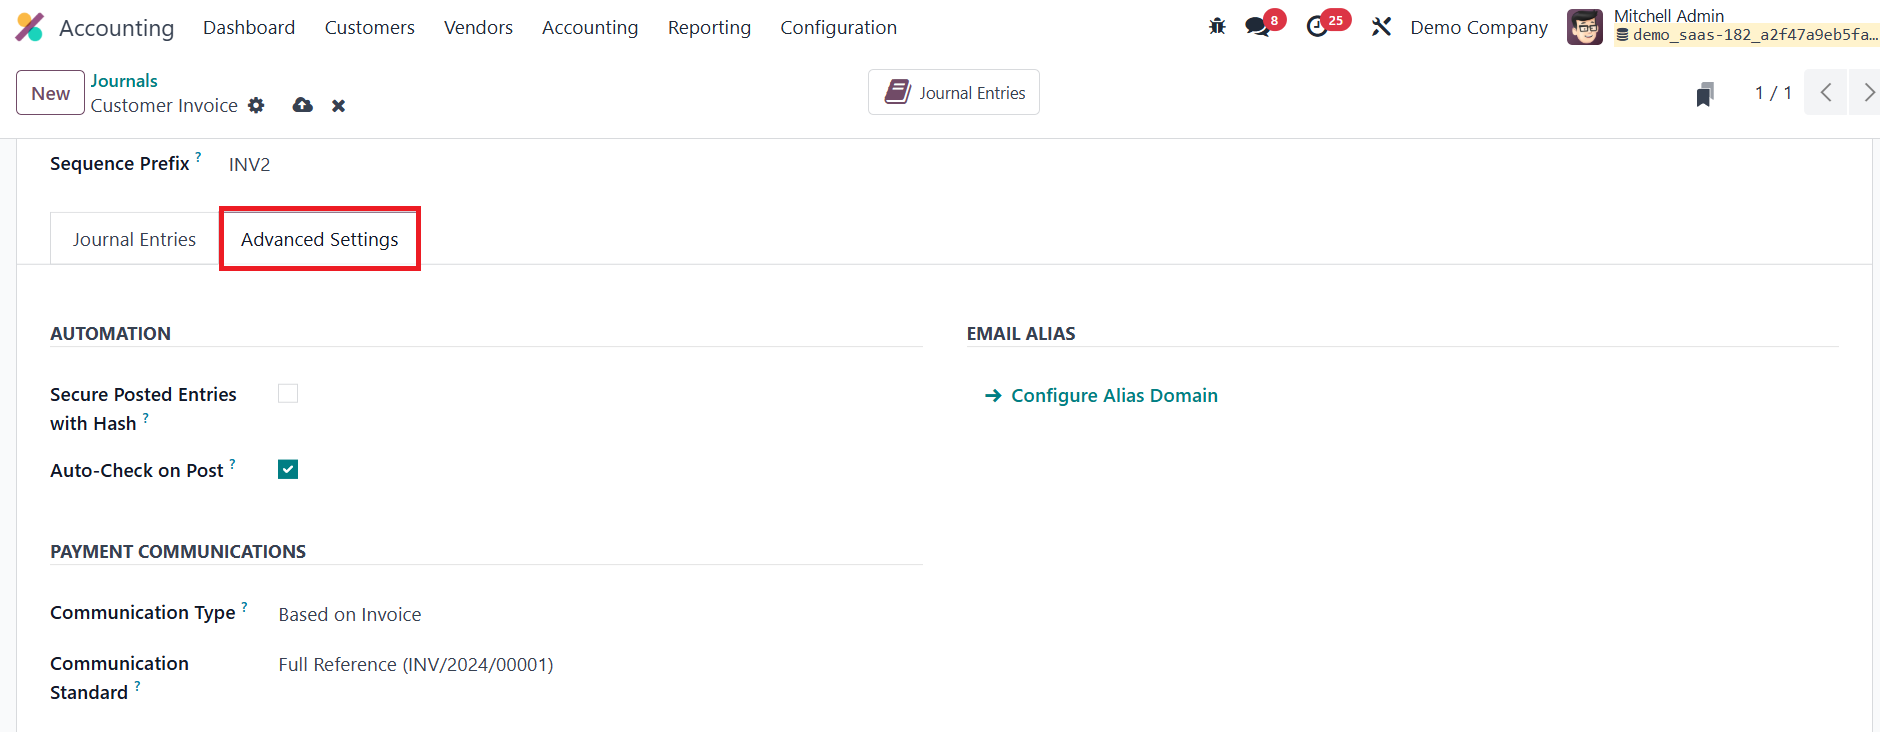This screenshot has width=1880, height=732.
Task: Open the gear actions menu next to Customer Invoice
Action: pos(257,105)
